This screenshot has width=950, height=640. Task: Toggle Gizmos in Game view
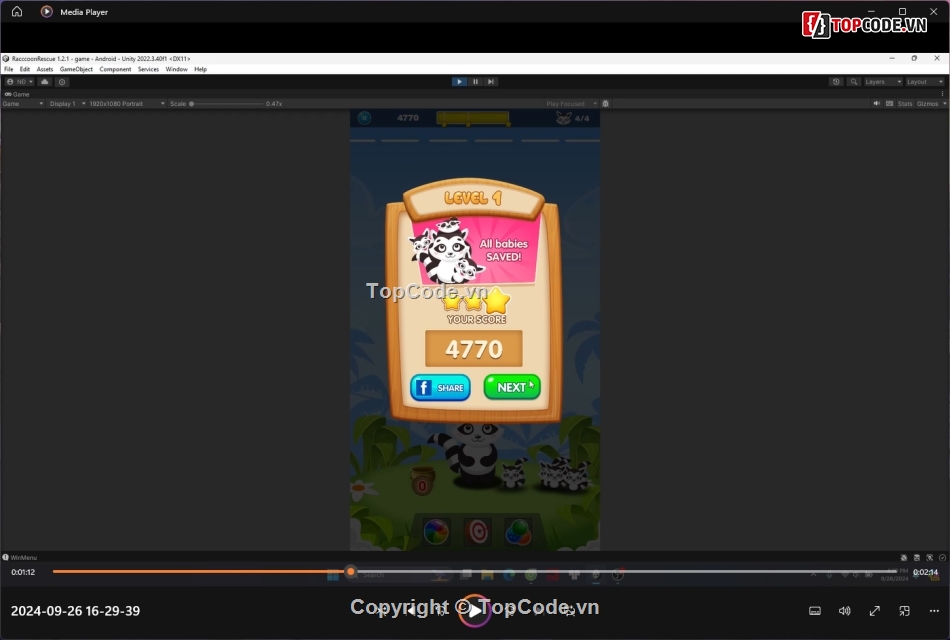[928, 104]
